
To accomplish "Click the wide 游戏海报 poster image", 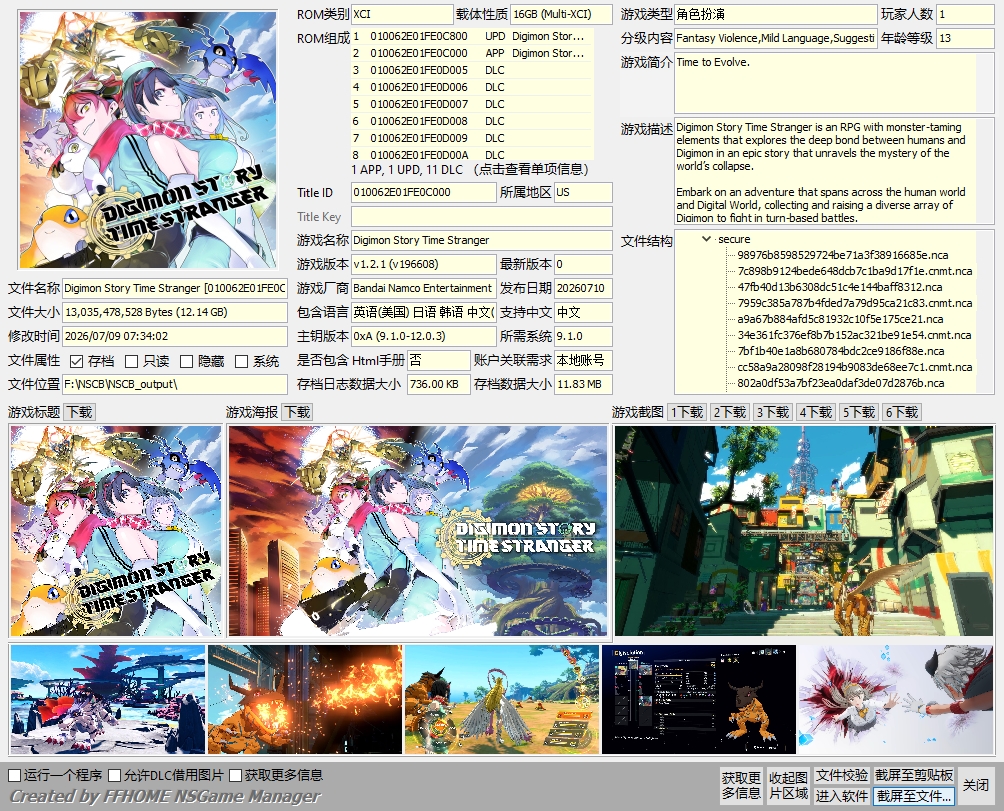I will [x=417, y=531].
